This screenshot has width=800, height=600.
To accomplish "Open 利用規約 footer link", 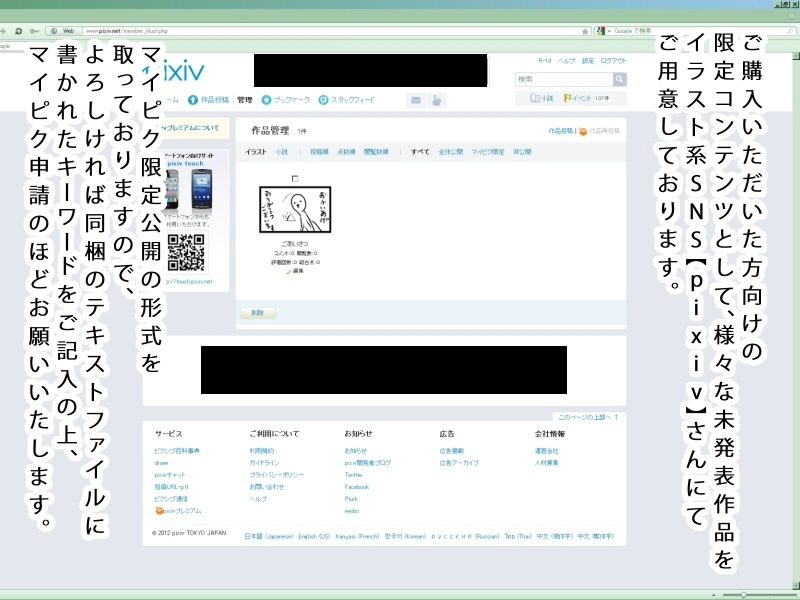I will (262, 451).
